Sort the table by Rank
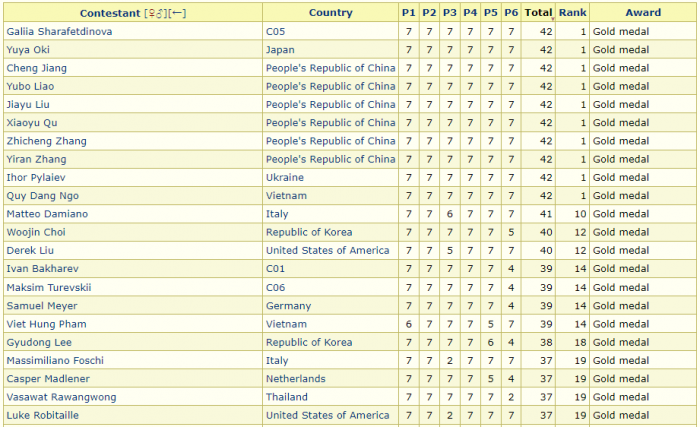Screen dimensions: 700x427 tap(573, 13)
